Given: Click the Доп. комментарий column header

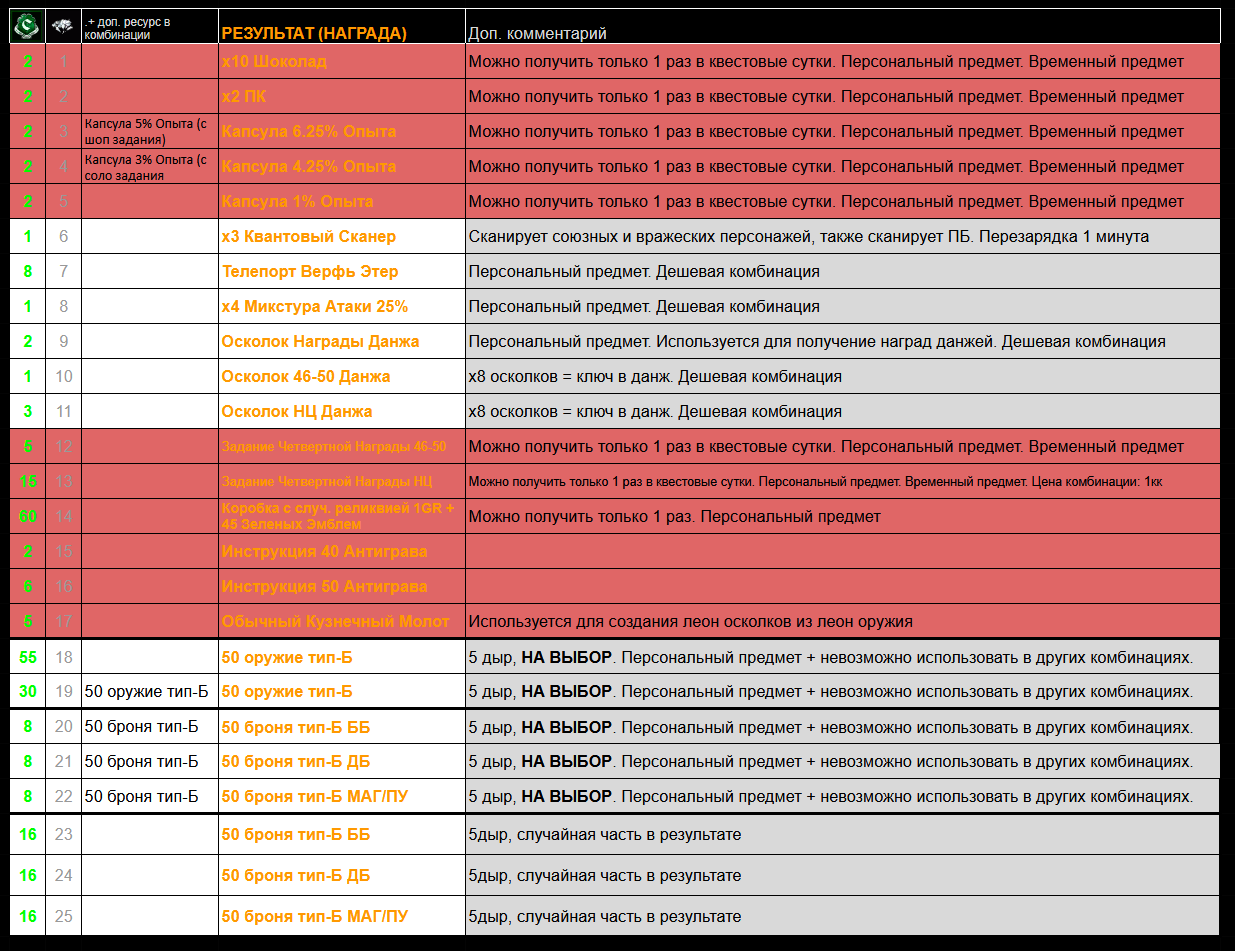Looking at the screenshot, I should tap(537, 34).
